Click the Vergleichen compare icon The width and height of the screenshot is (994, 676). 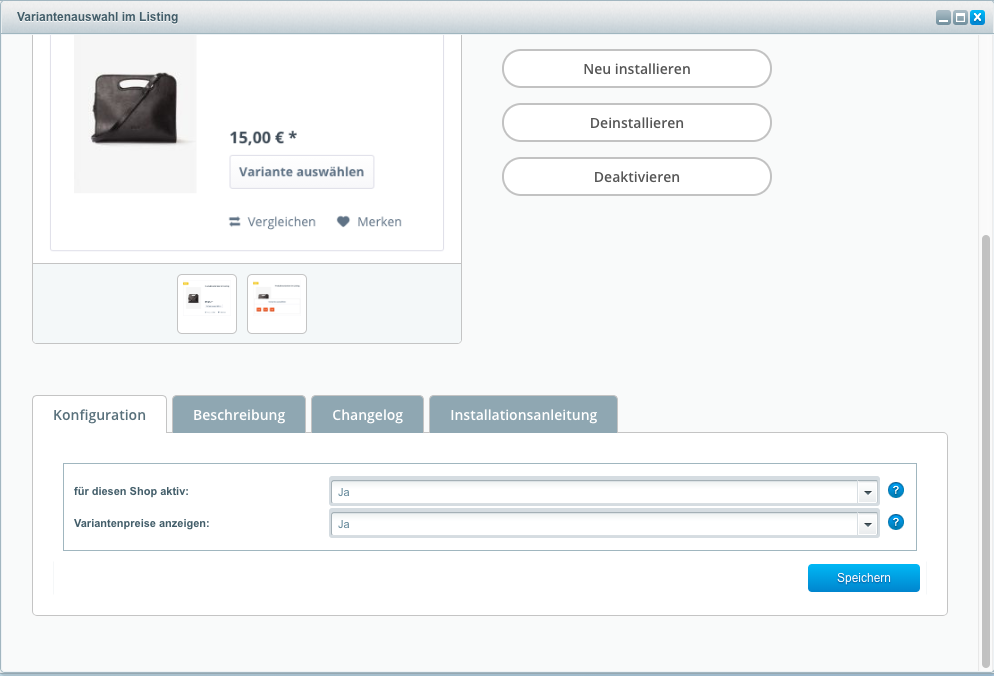click(235, 222)
